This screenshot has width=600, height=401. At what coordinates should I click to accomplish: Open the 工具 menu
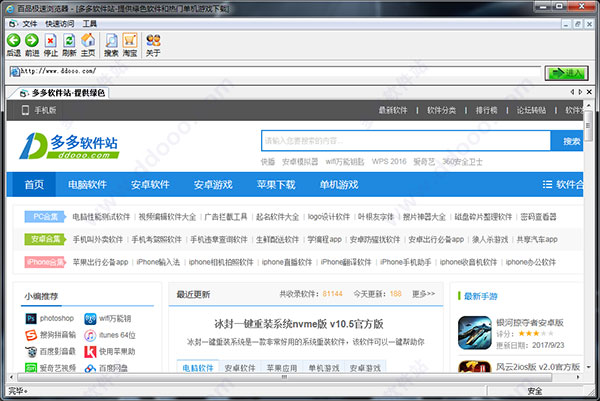click(90, 24)
